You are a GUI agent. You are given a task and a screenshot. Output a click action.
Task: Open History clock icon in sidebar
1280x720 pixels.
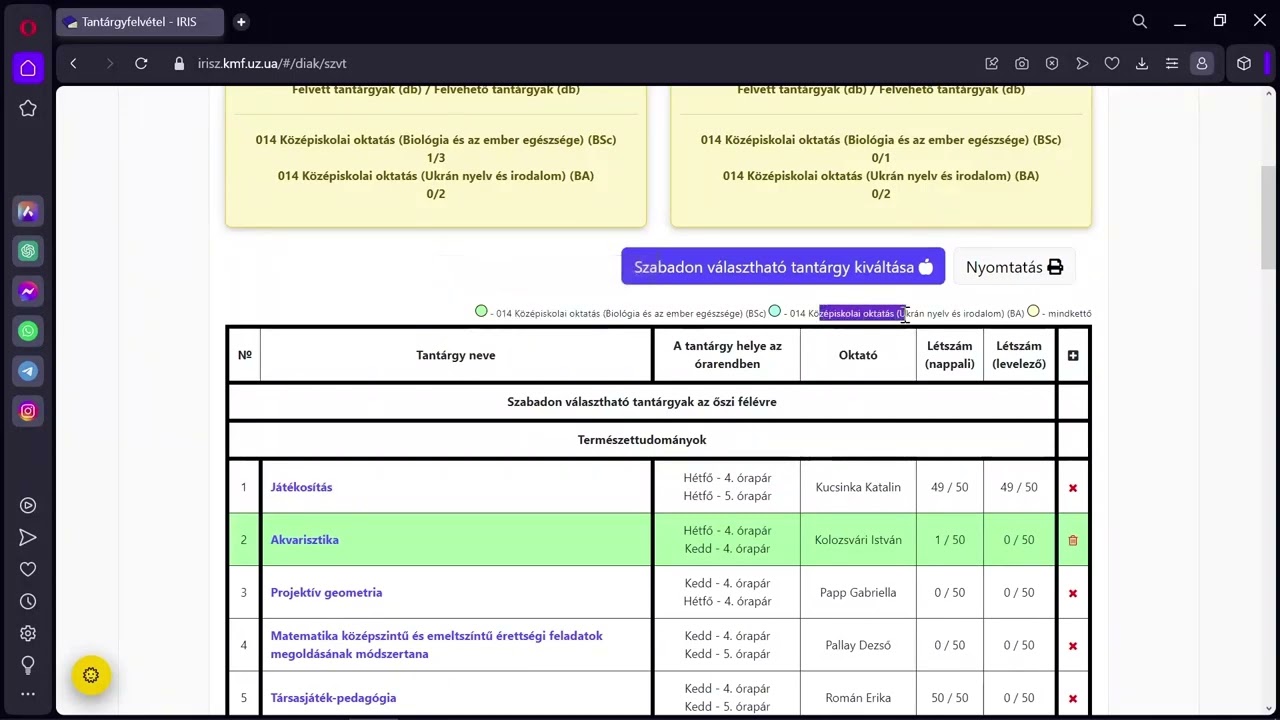28,602
